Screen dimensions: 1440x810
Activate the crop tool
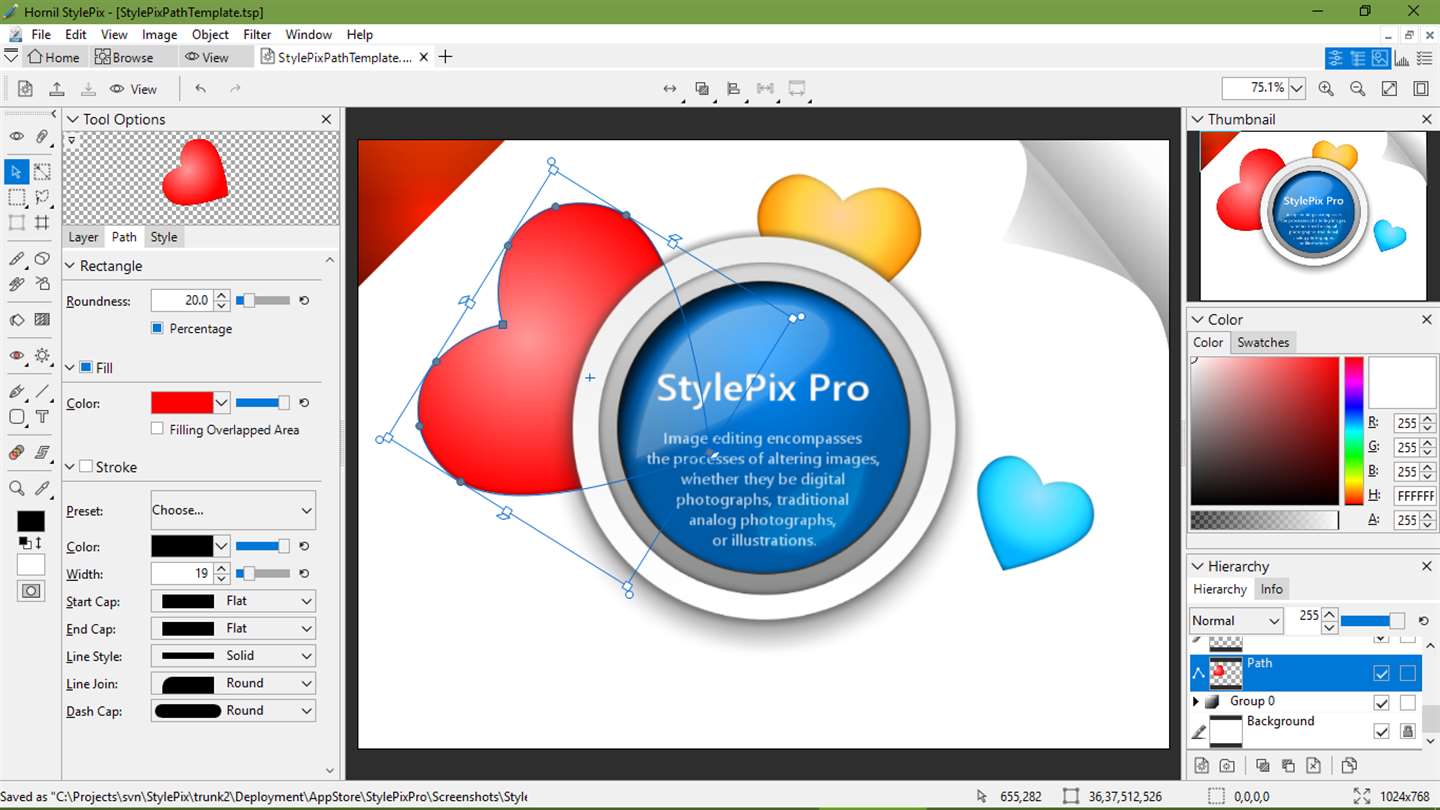point(42,222)
